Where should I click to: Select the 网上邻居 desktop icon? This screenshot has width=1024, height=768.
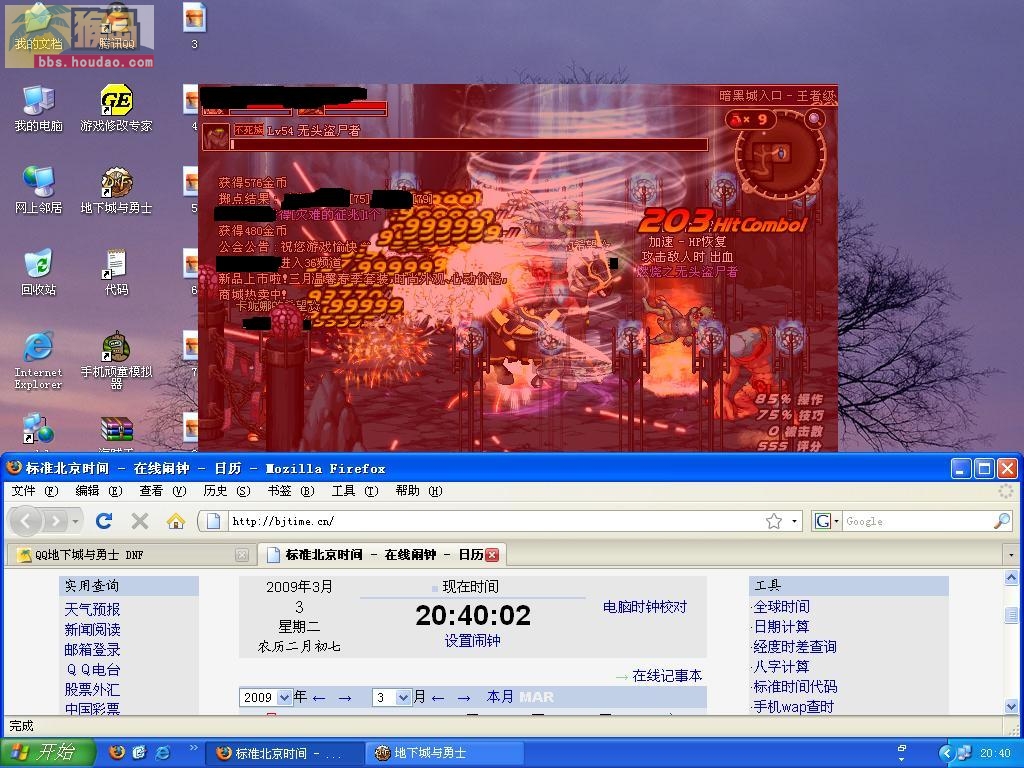click(x=39, y=191)
